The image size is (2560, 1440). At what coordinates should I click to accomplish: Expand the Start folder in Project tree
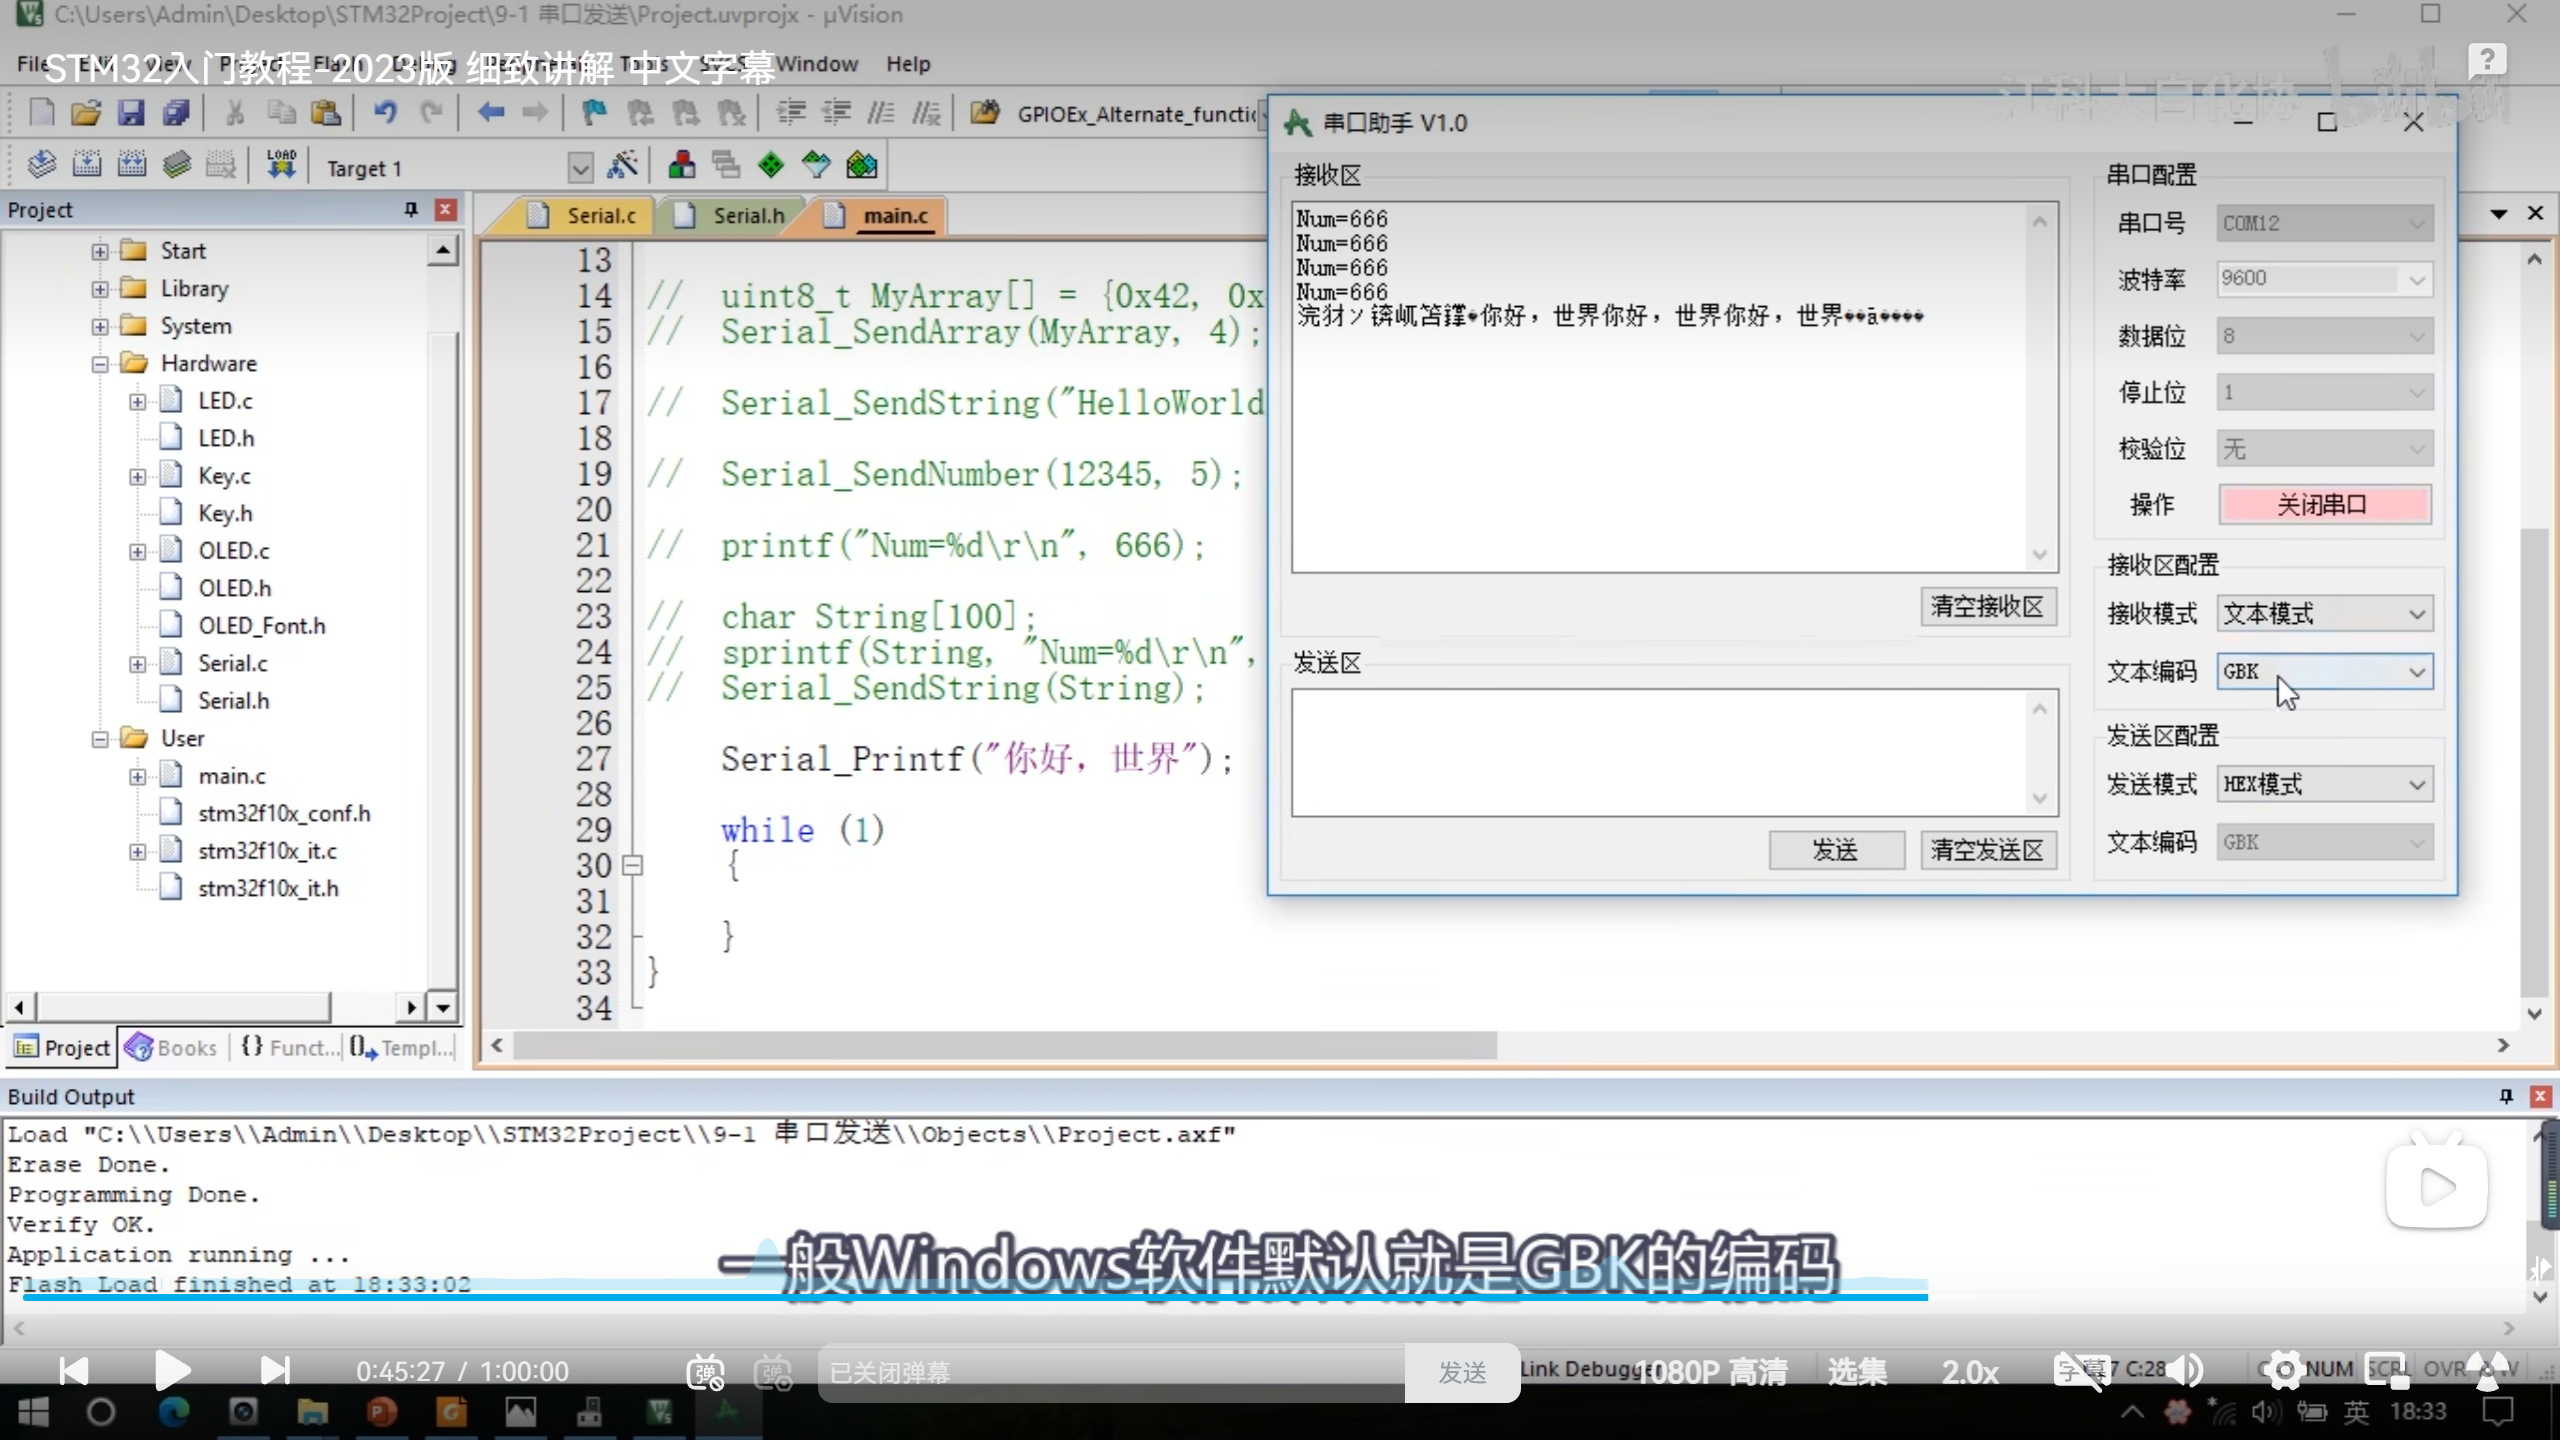(x=100, y=251)
